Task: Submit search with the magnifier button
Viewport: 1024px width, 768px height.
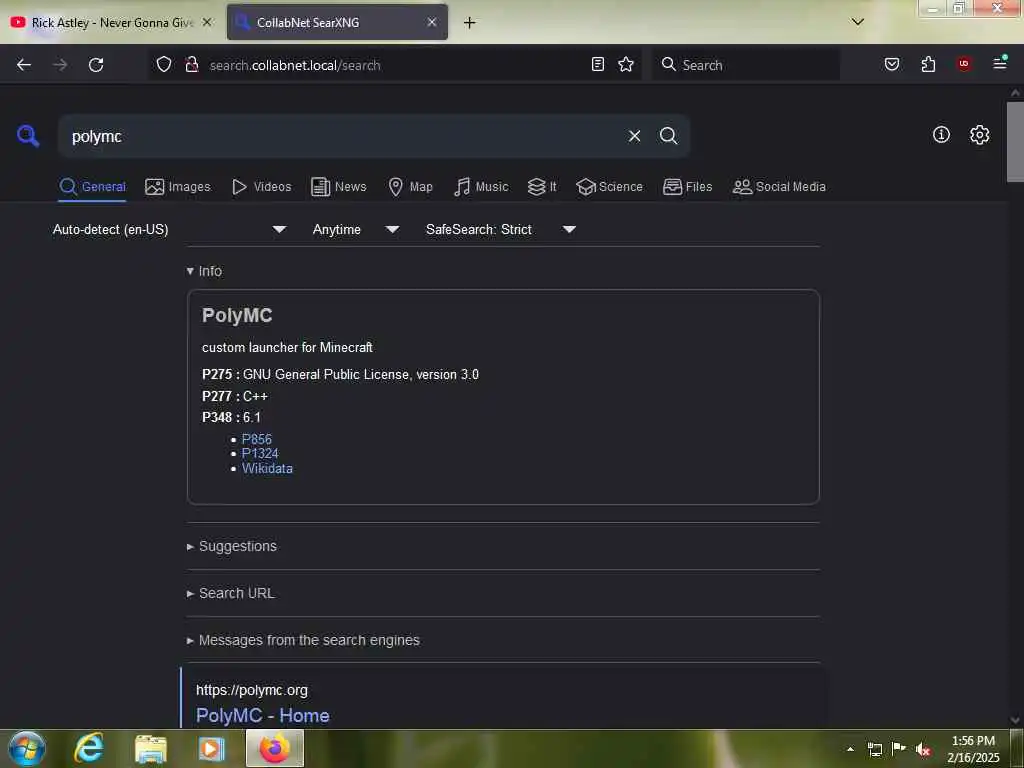Action: click(x=668, y=136)
